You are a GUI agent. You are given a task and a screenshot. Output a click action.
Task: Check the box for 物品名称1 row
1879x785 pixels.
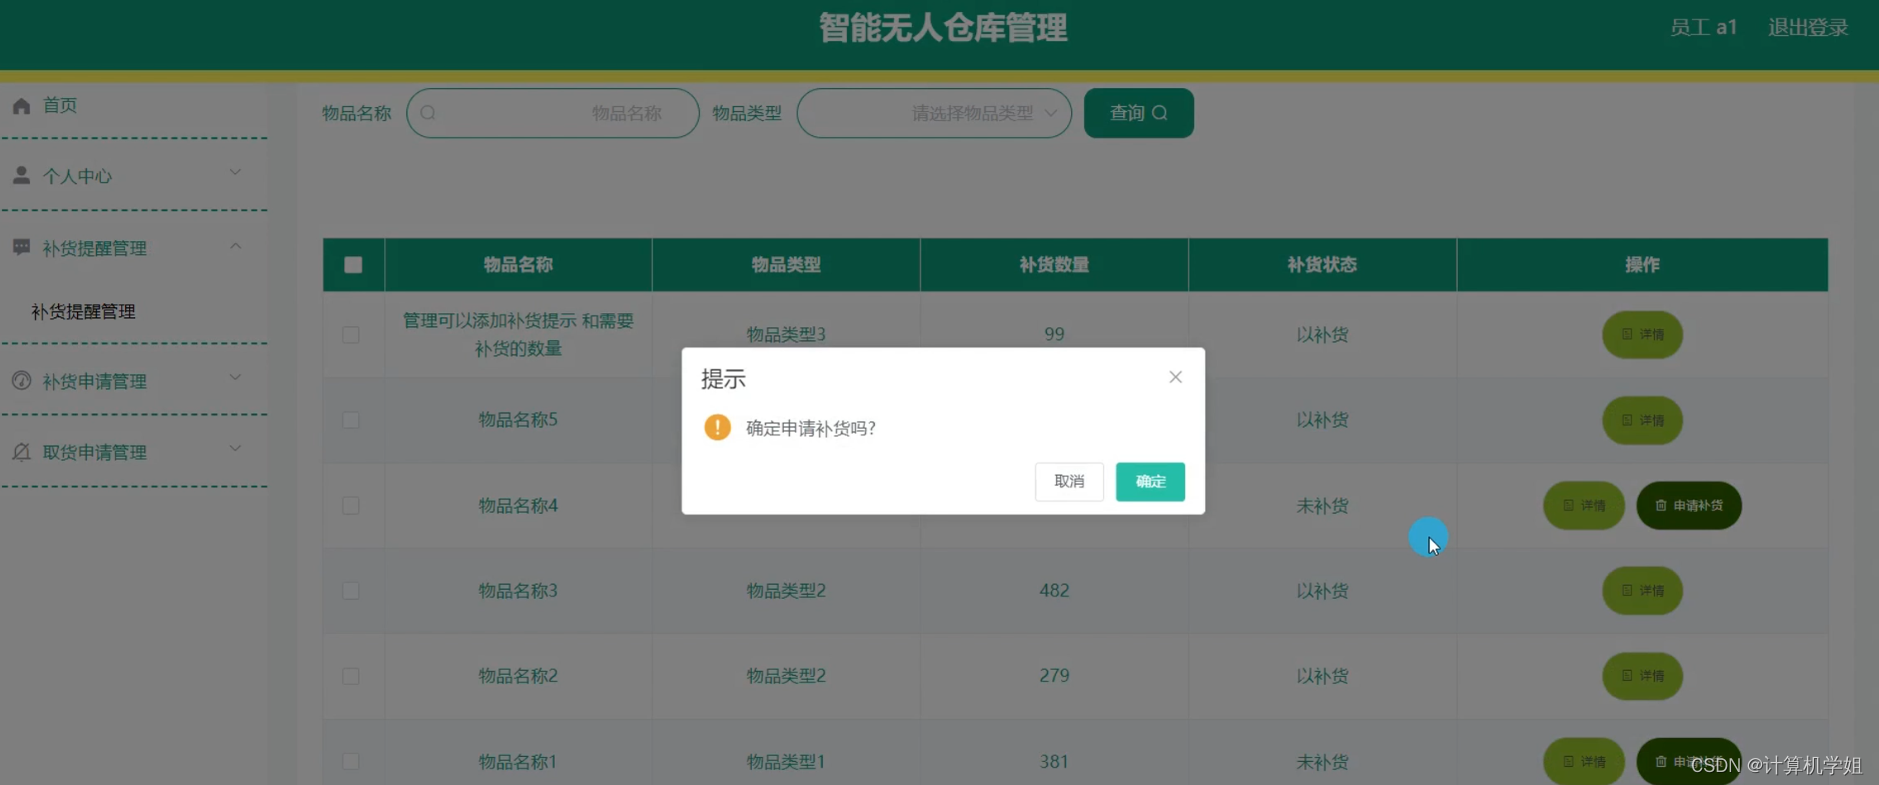coord(351,762)
